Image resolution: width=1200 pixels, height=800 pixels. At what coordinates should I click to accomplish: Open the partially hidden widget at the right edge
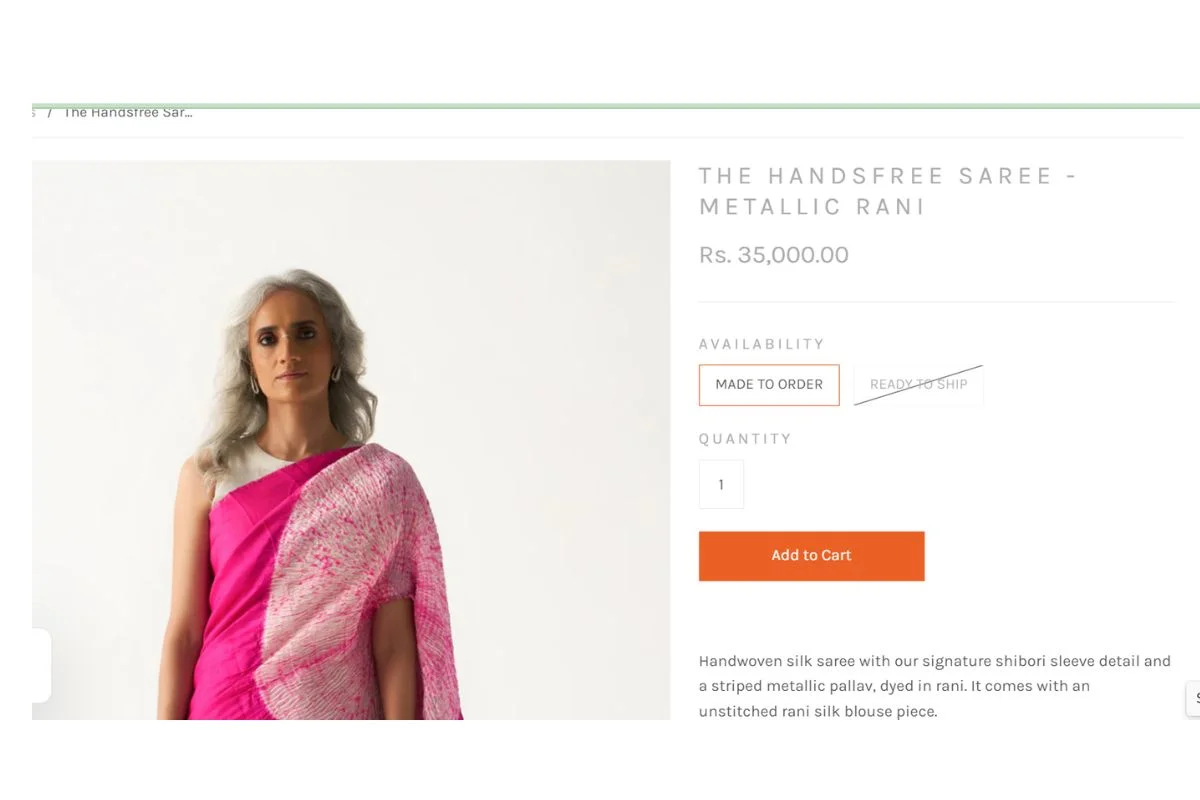(1193, 699)
